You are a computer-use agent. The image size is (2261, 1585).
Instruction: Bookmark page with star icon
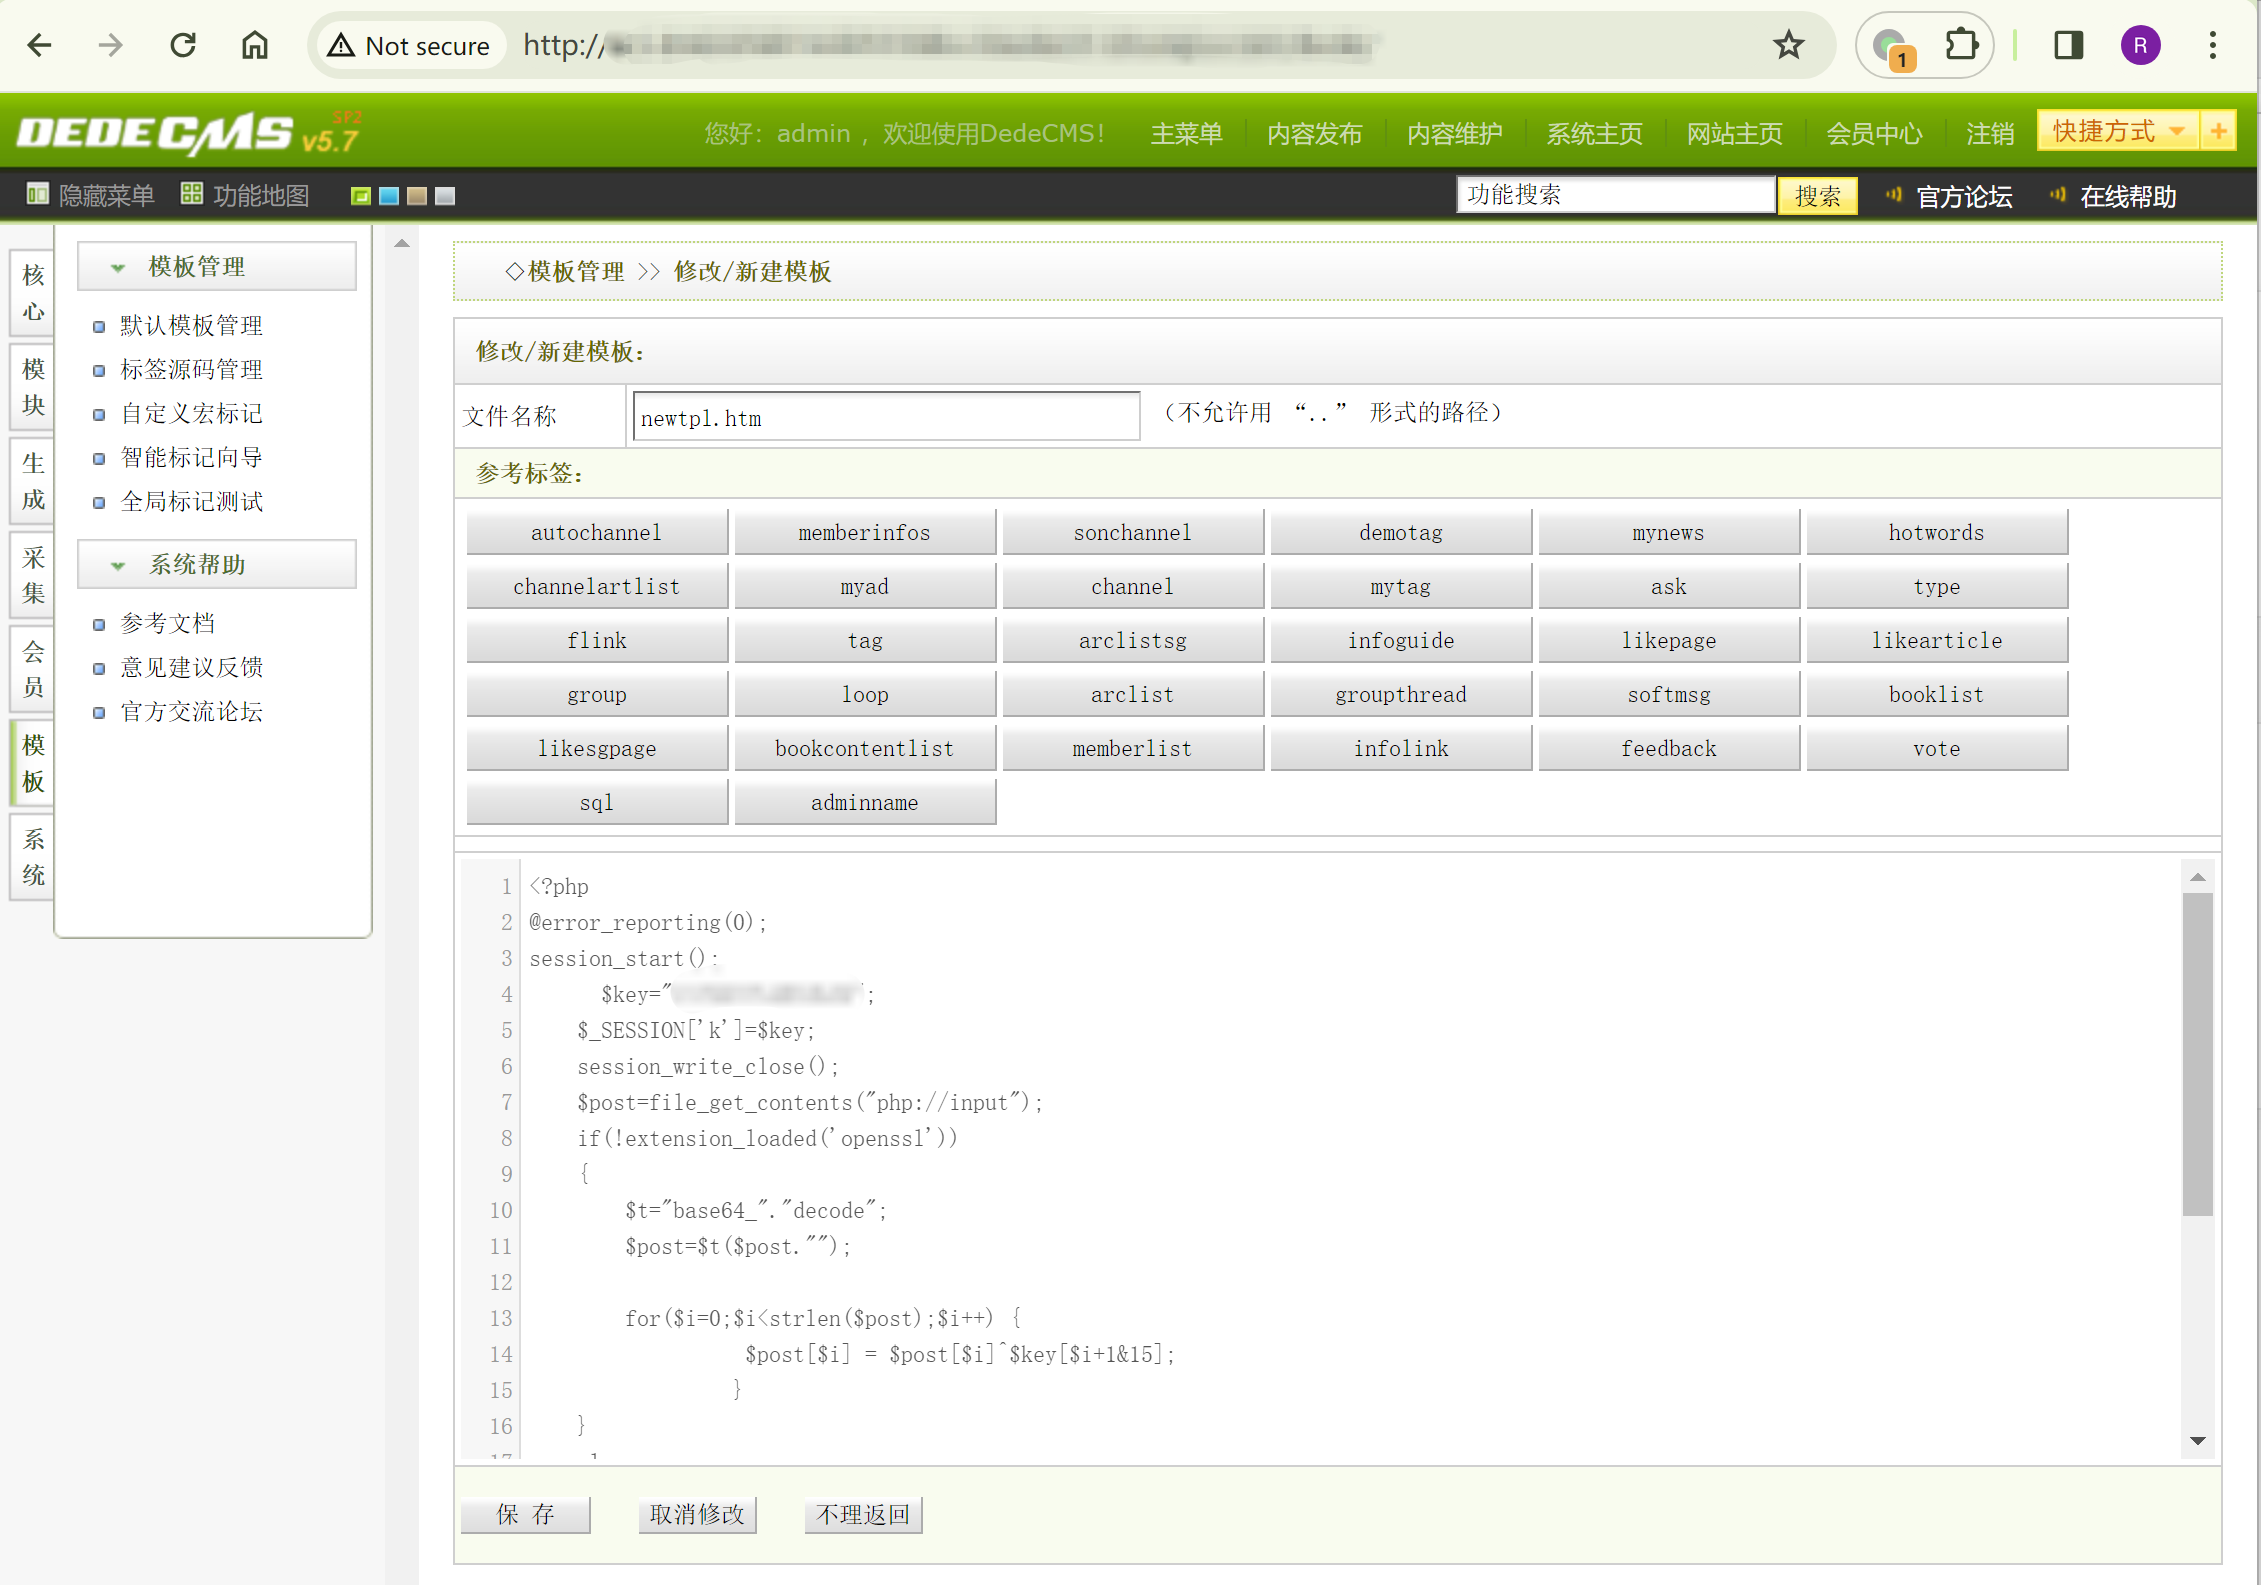[1788, 45]
